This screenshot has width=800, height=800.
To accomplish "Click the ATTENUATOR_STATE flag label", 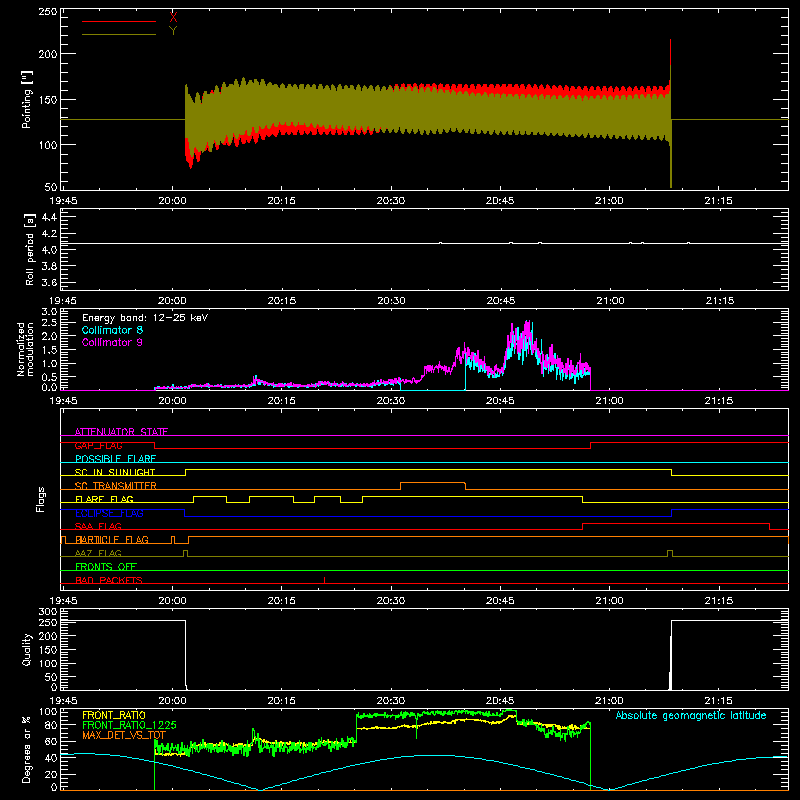I will click(x=121, y=432).
